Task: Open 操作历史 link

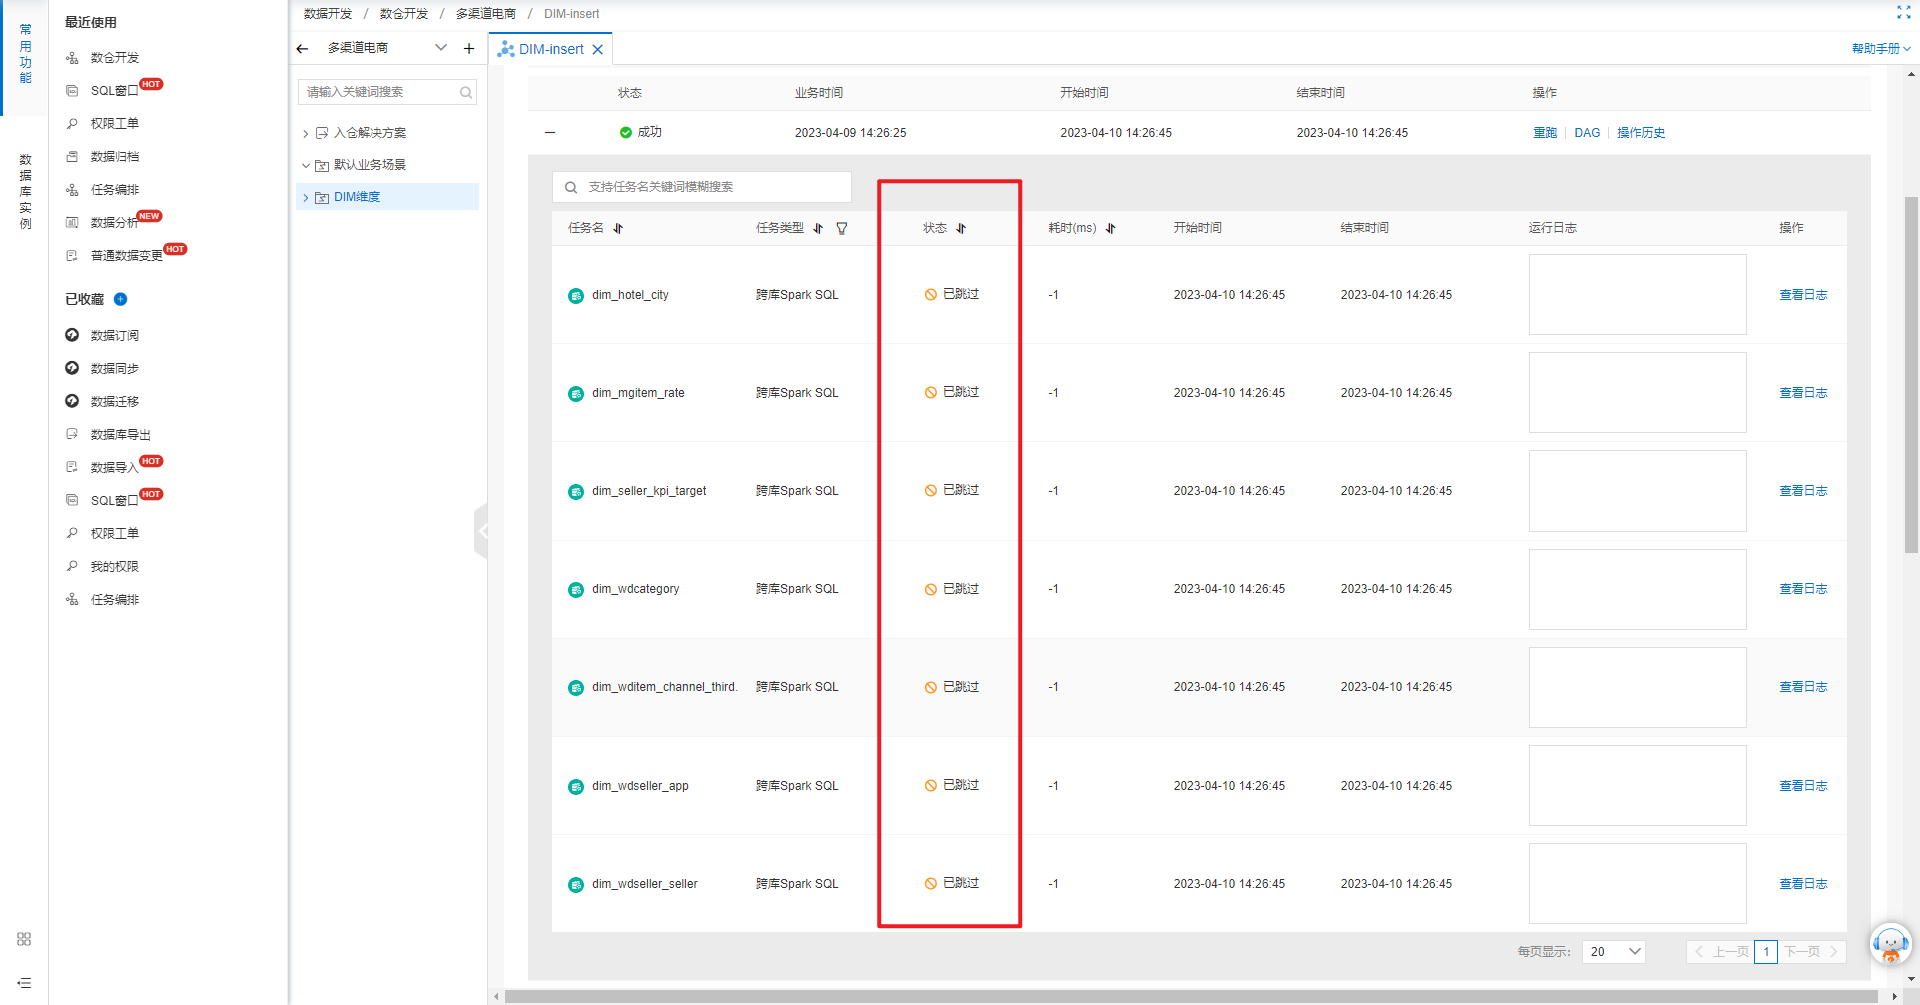Action: click(x=1641, y=133)
